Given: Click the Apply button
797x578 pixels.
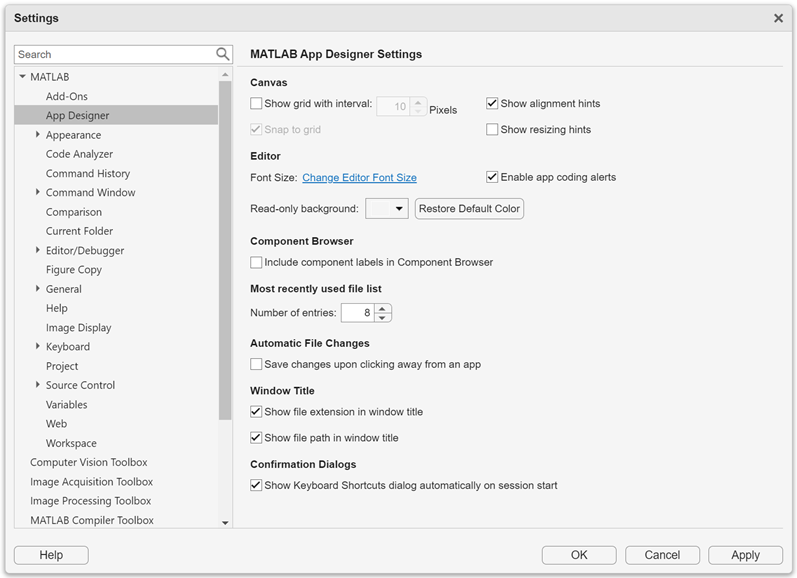Looking at the screenshot, I should (745, 555).
